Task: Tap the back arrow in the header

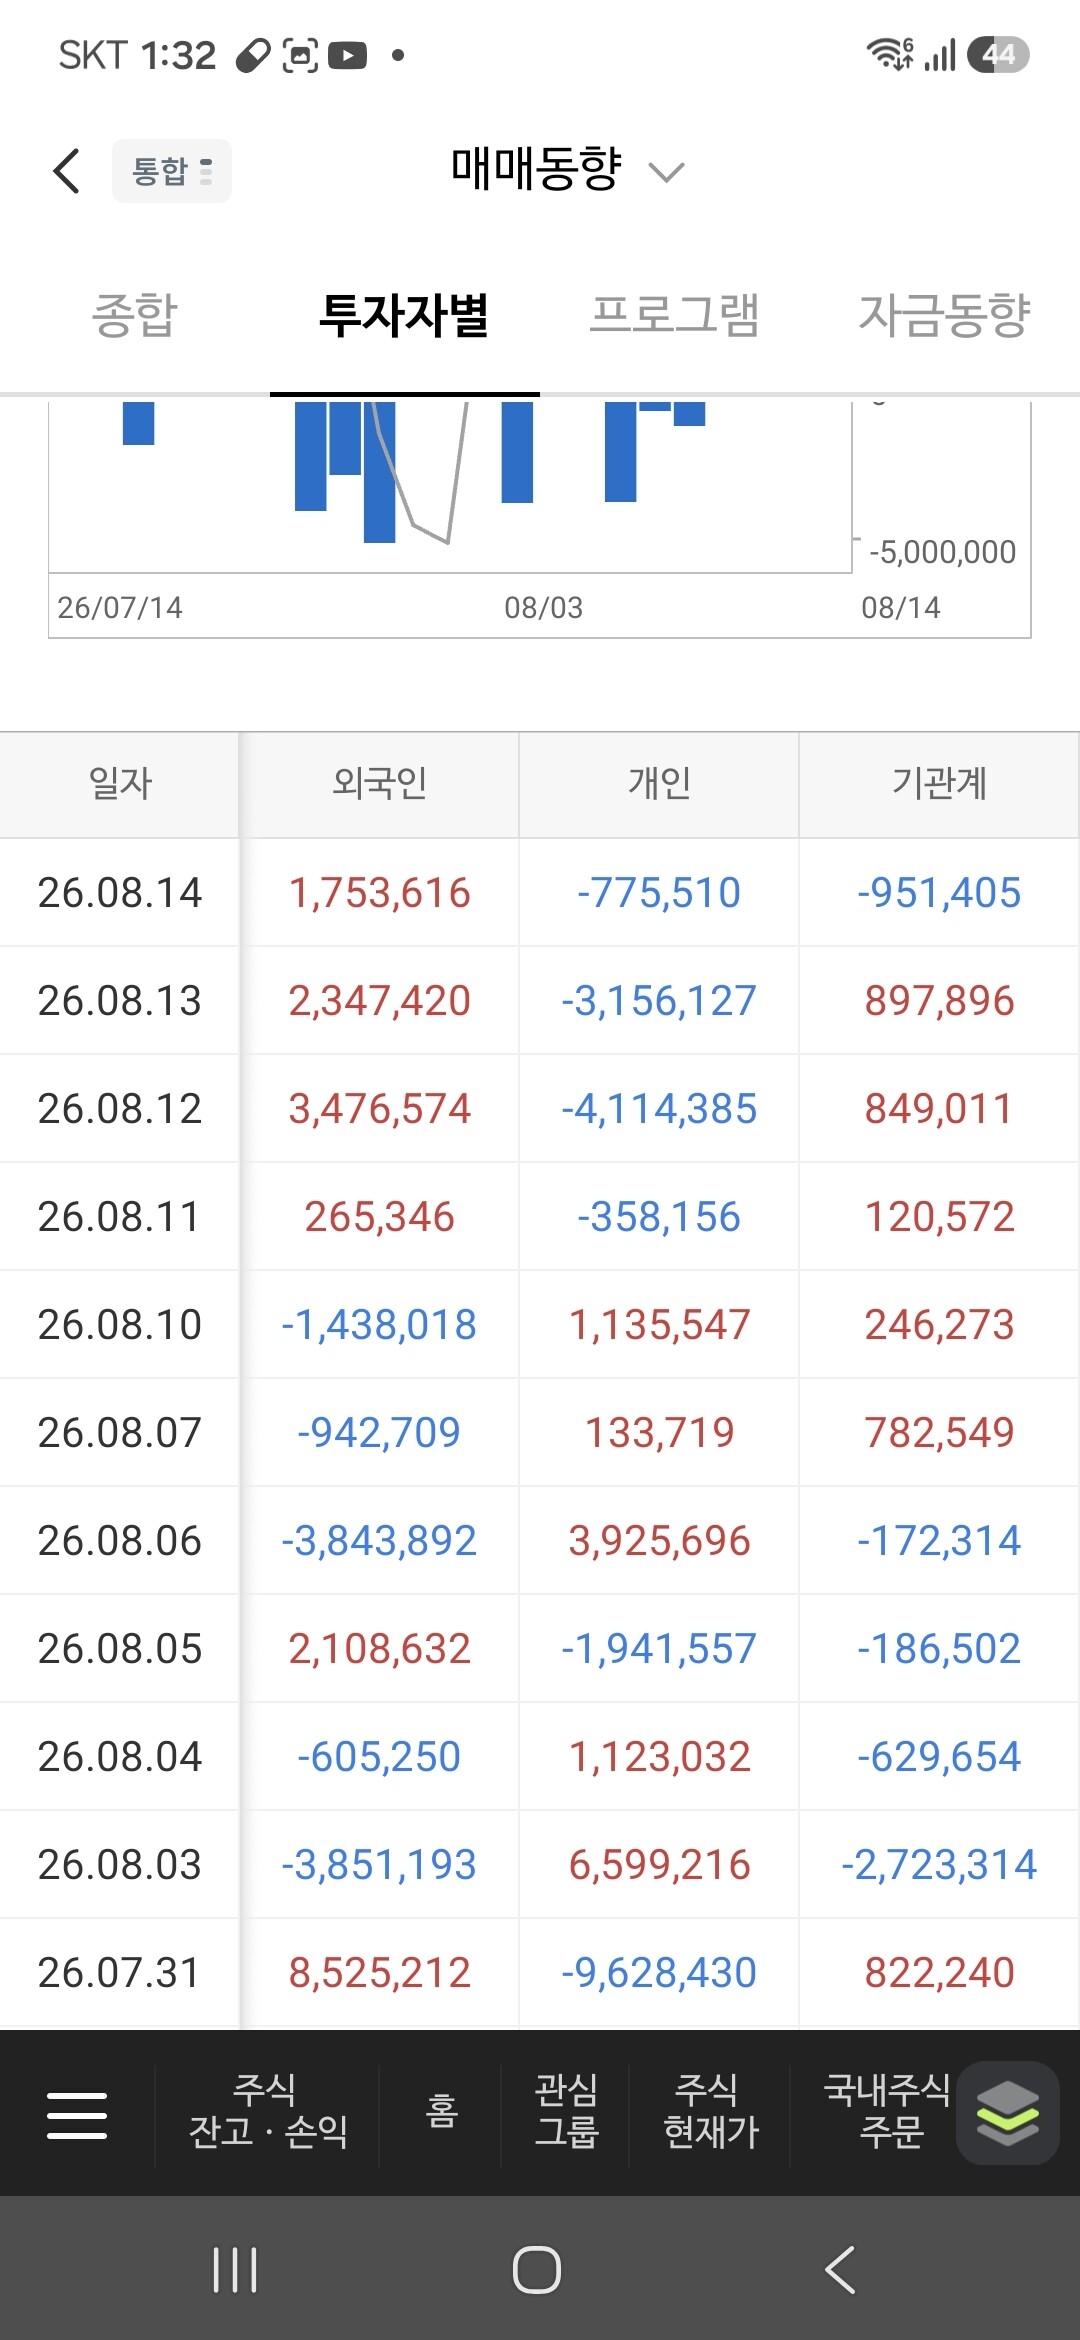Action: click(x=66, y=170)
